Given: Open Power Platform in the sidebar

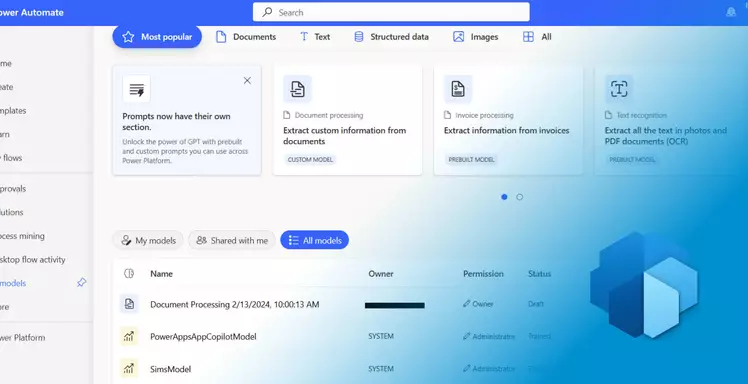Looking at the screenshot, I should coord(22,338).
